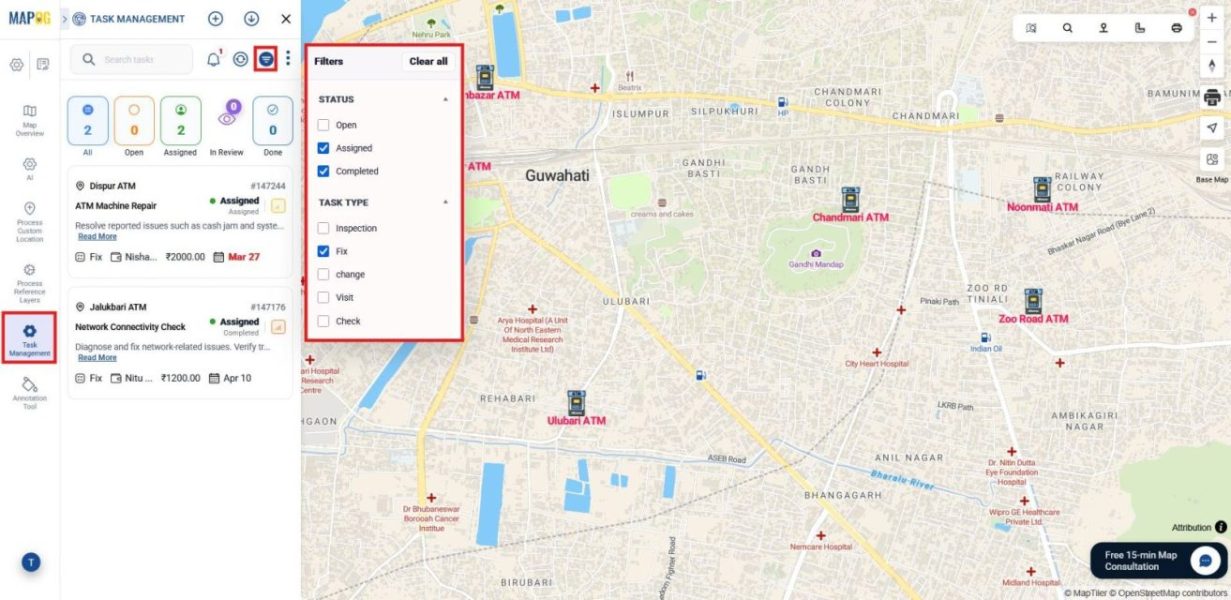Click the create new task plus icon

(216, 19)
